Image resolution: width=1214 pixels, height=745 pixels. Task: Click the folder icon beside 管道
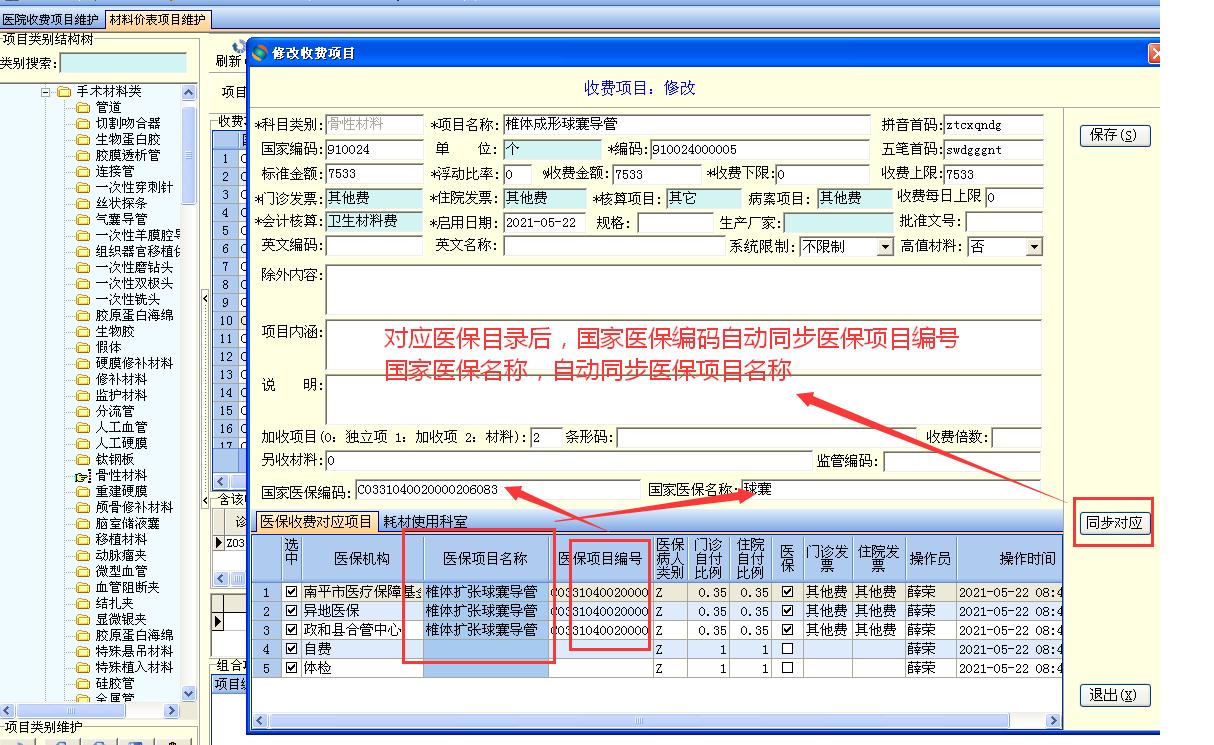(83, 108)
